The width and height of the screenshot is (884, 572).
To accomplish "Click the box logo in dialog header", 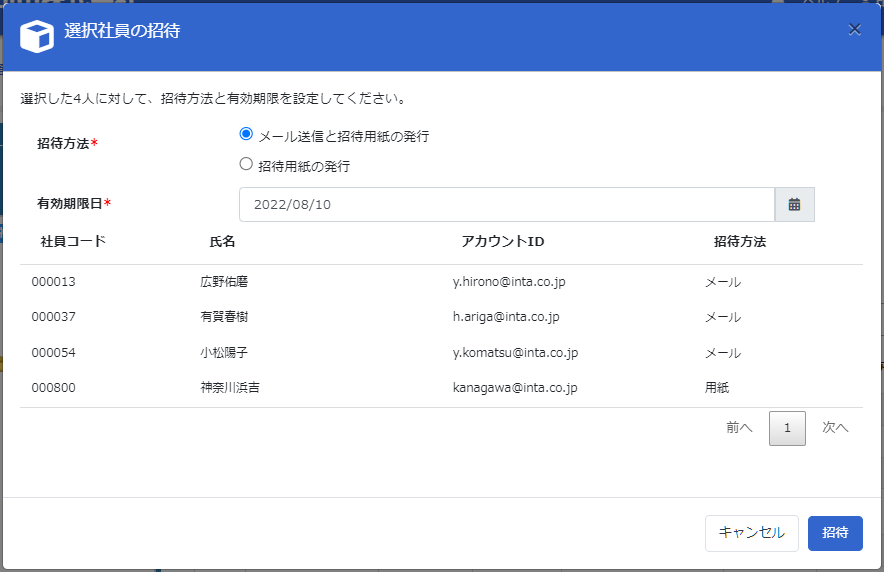I will click(37, 36).
